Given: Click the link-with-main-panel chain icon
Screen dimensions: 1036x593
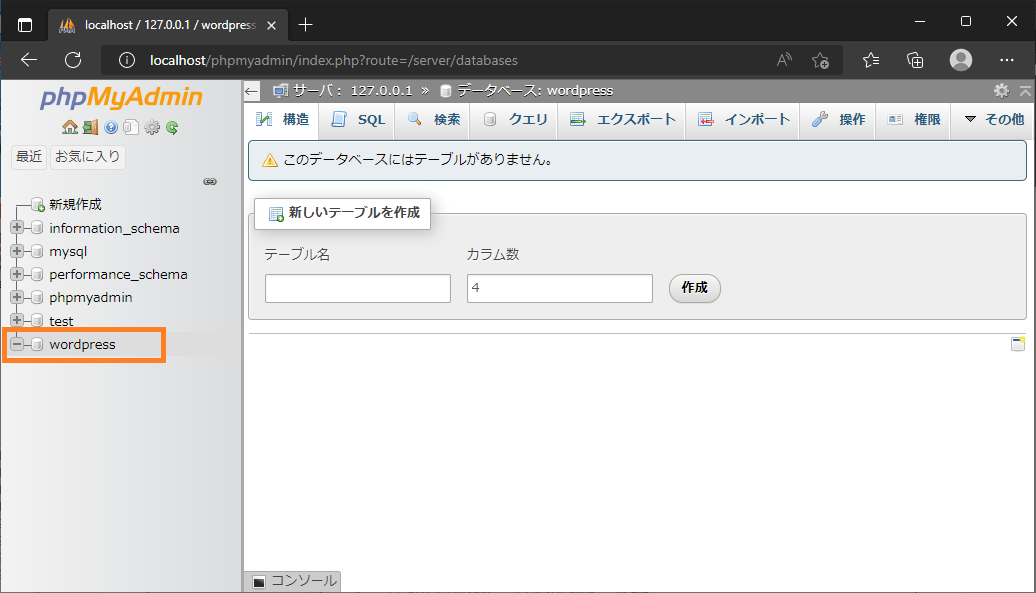Looking at the screenshot, I should (209, 182).
